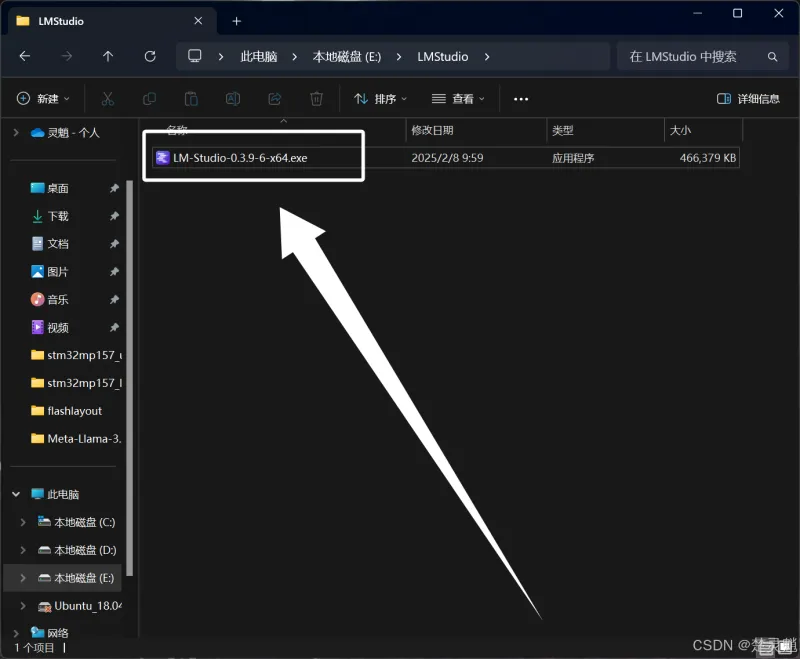Expand the Local Disk (C:) tree node
The image size is (800, 659).
click(x=24, y=522)
